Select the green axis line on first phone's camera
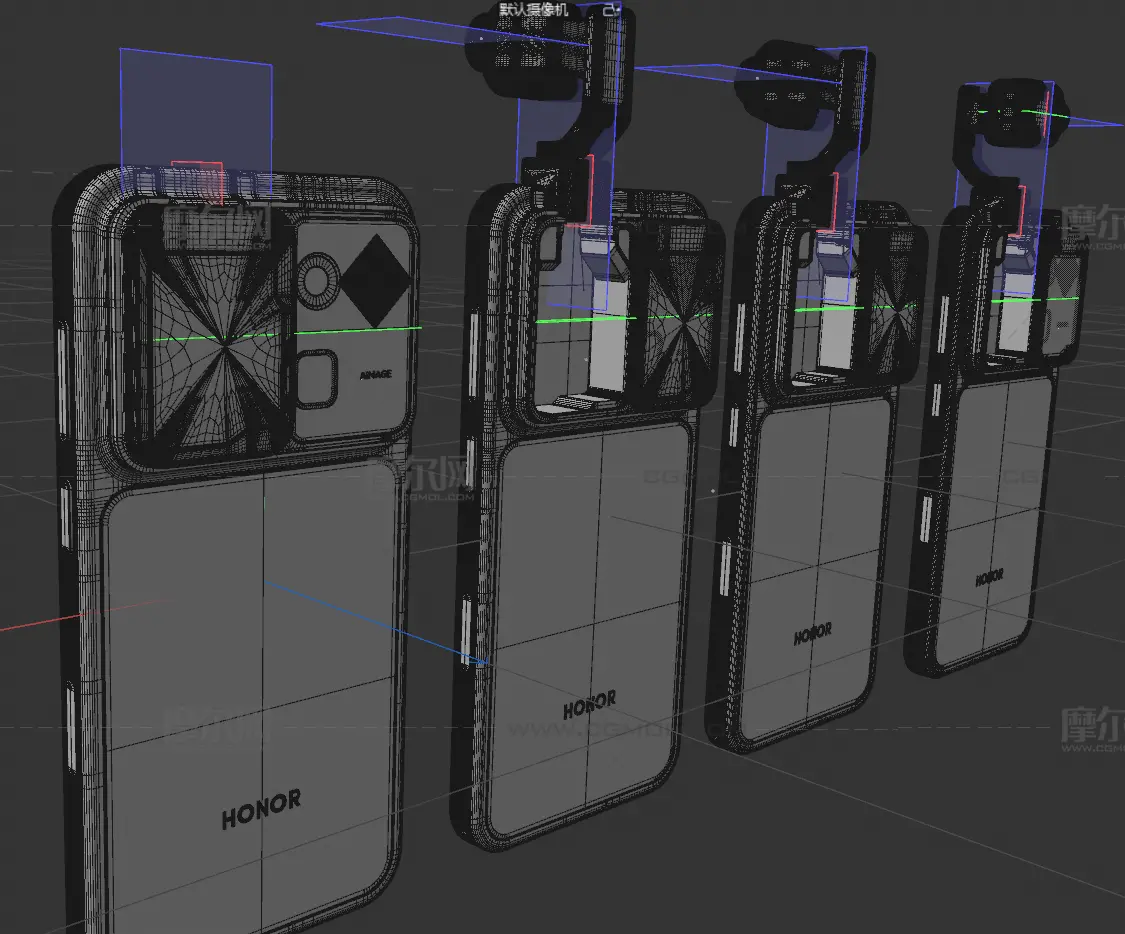 [x=287, y=334]
